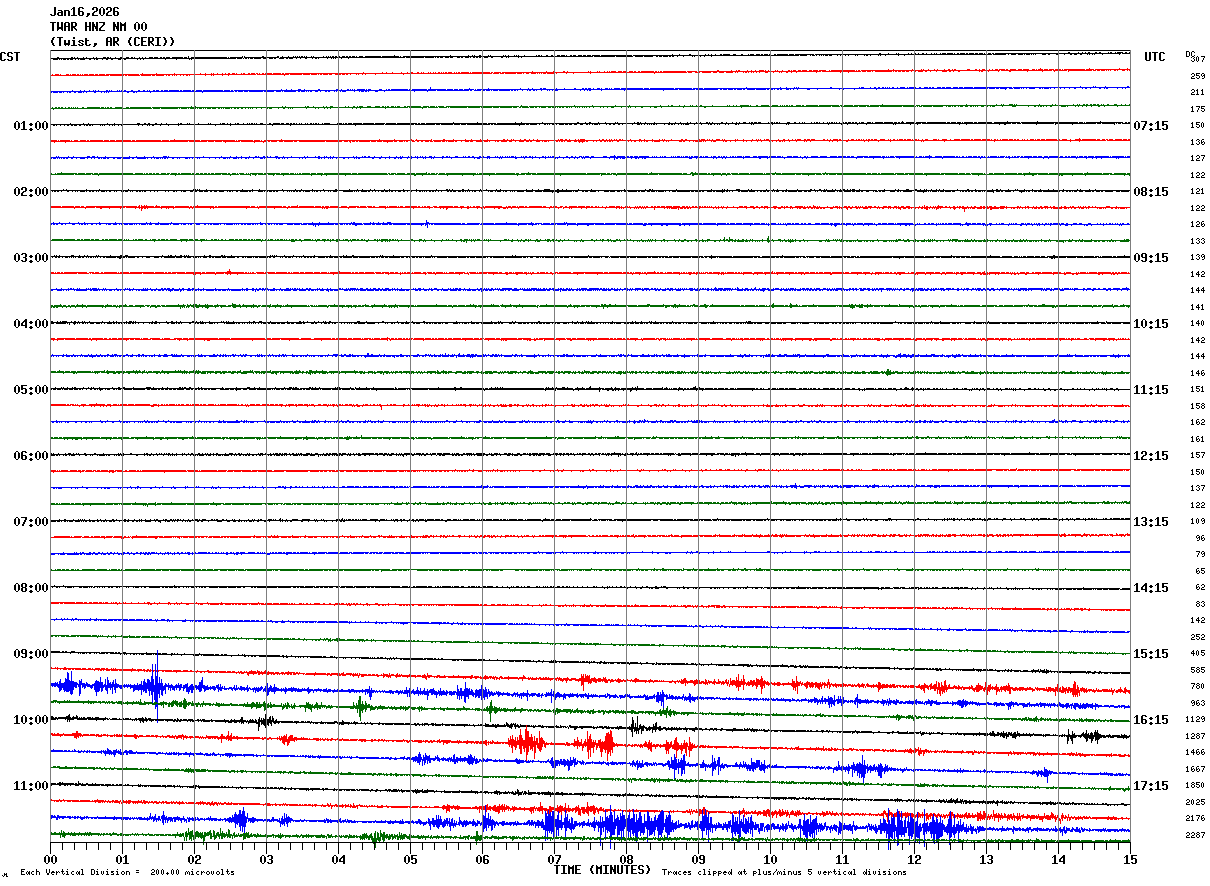Click minute 14 on the time axis
Screen dimensions: 1210x886
point(1058,859)
